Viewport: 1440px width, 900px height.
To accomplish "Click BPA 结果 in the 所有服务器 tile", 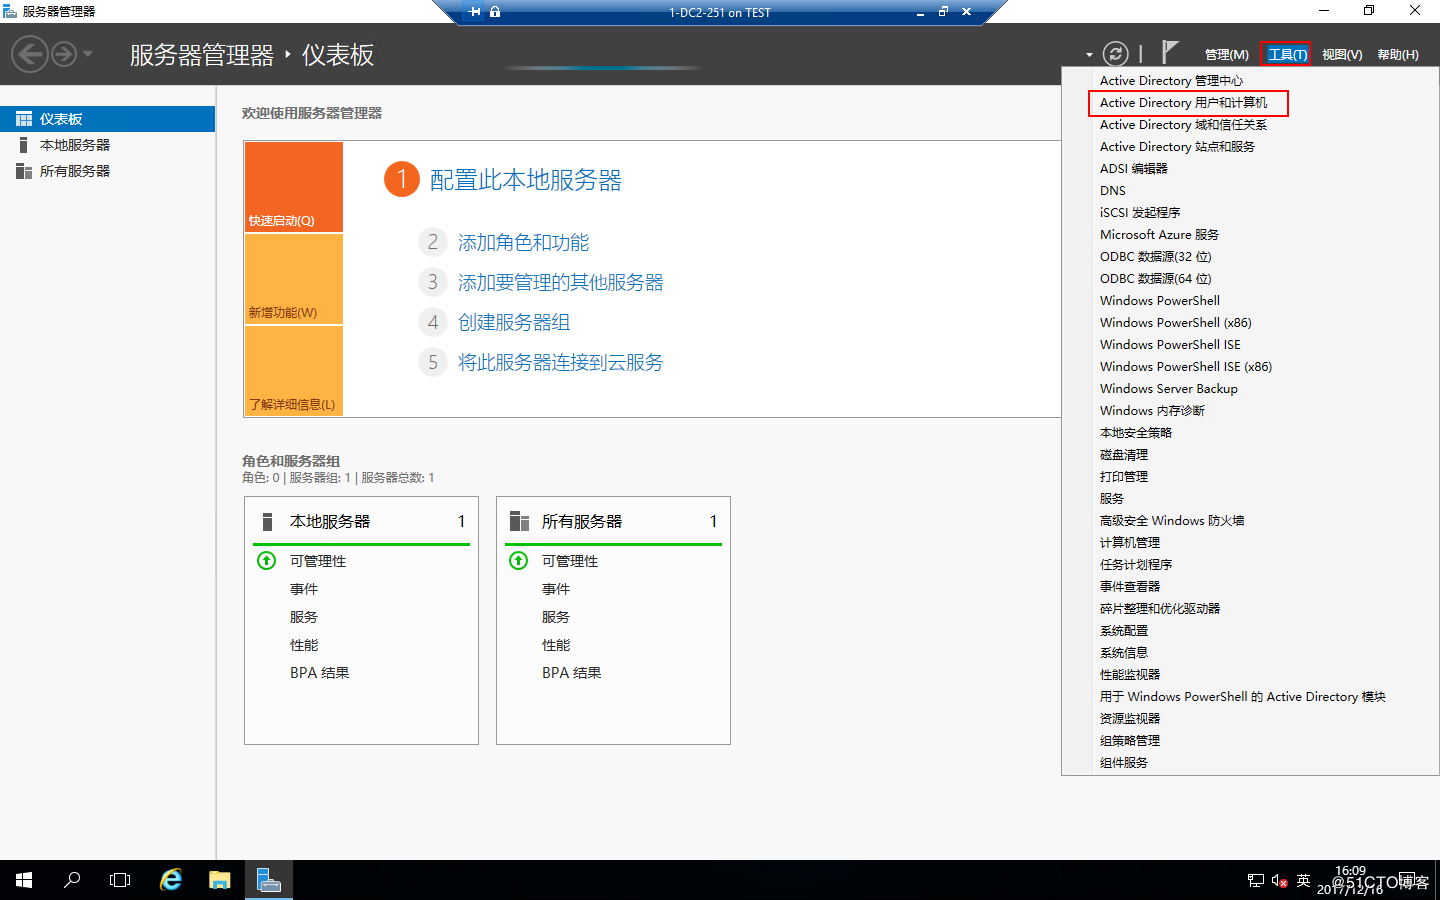I will (571, 673).
